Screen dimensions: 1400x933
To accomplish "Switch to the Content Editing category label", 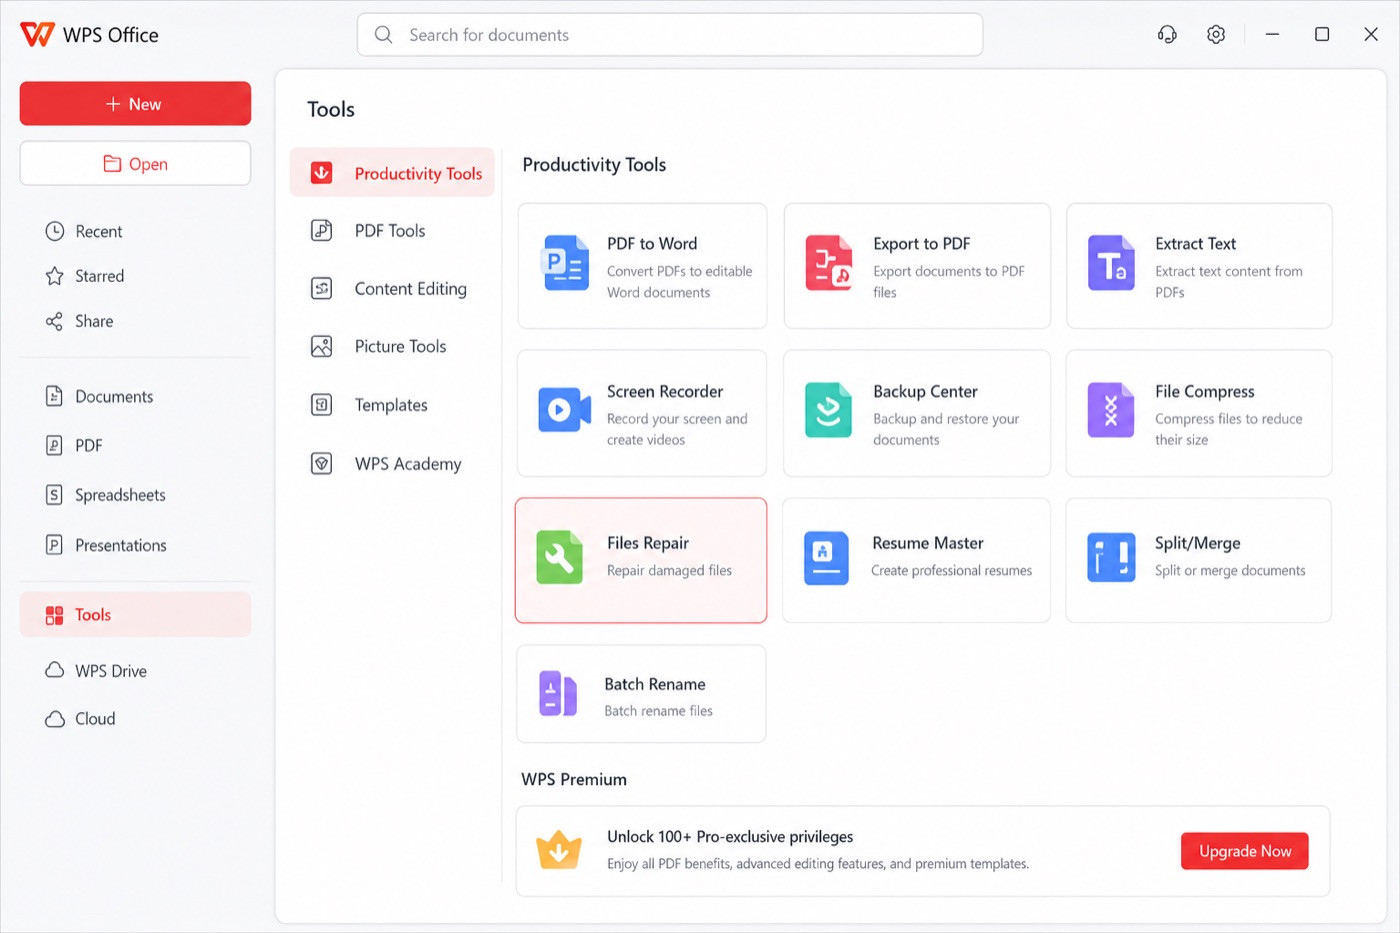I will tap(410, 289).
